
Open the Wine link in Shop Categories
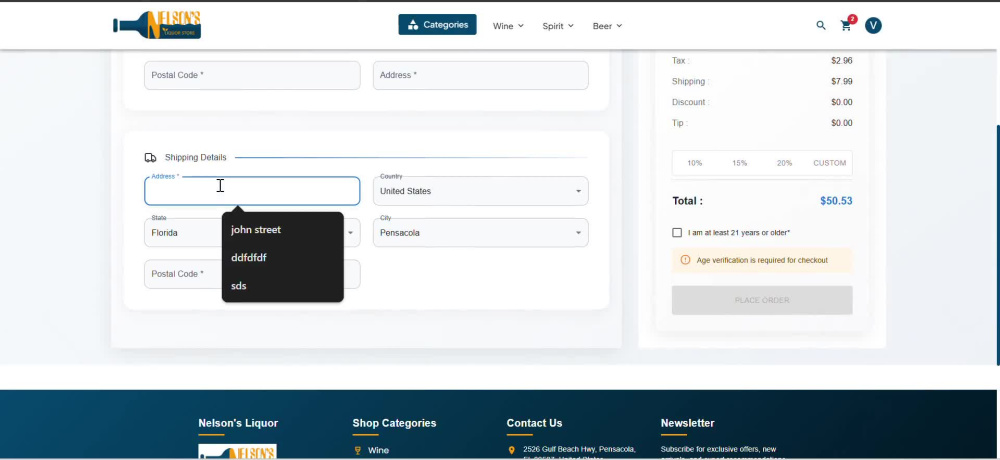point(378,450)
